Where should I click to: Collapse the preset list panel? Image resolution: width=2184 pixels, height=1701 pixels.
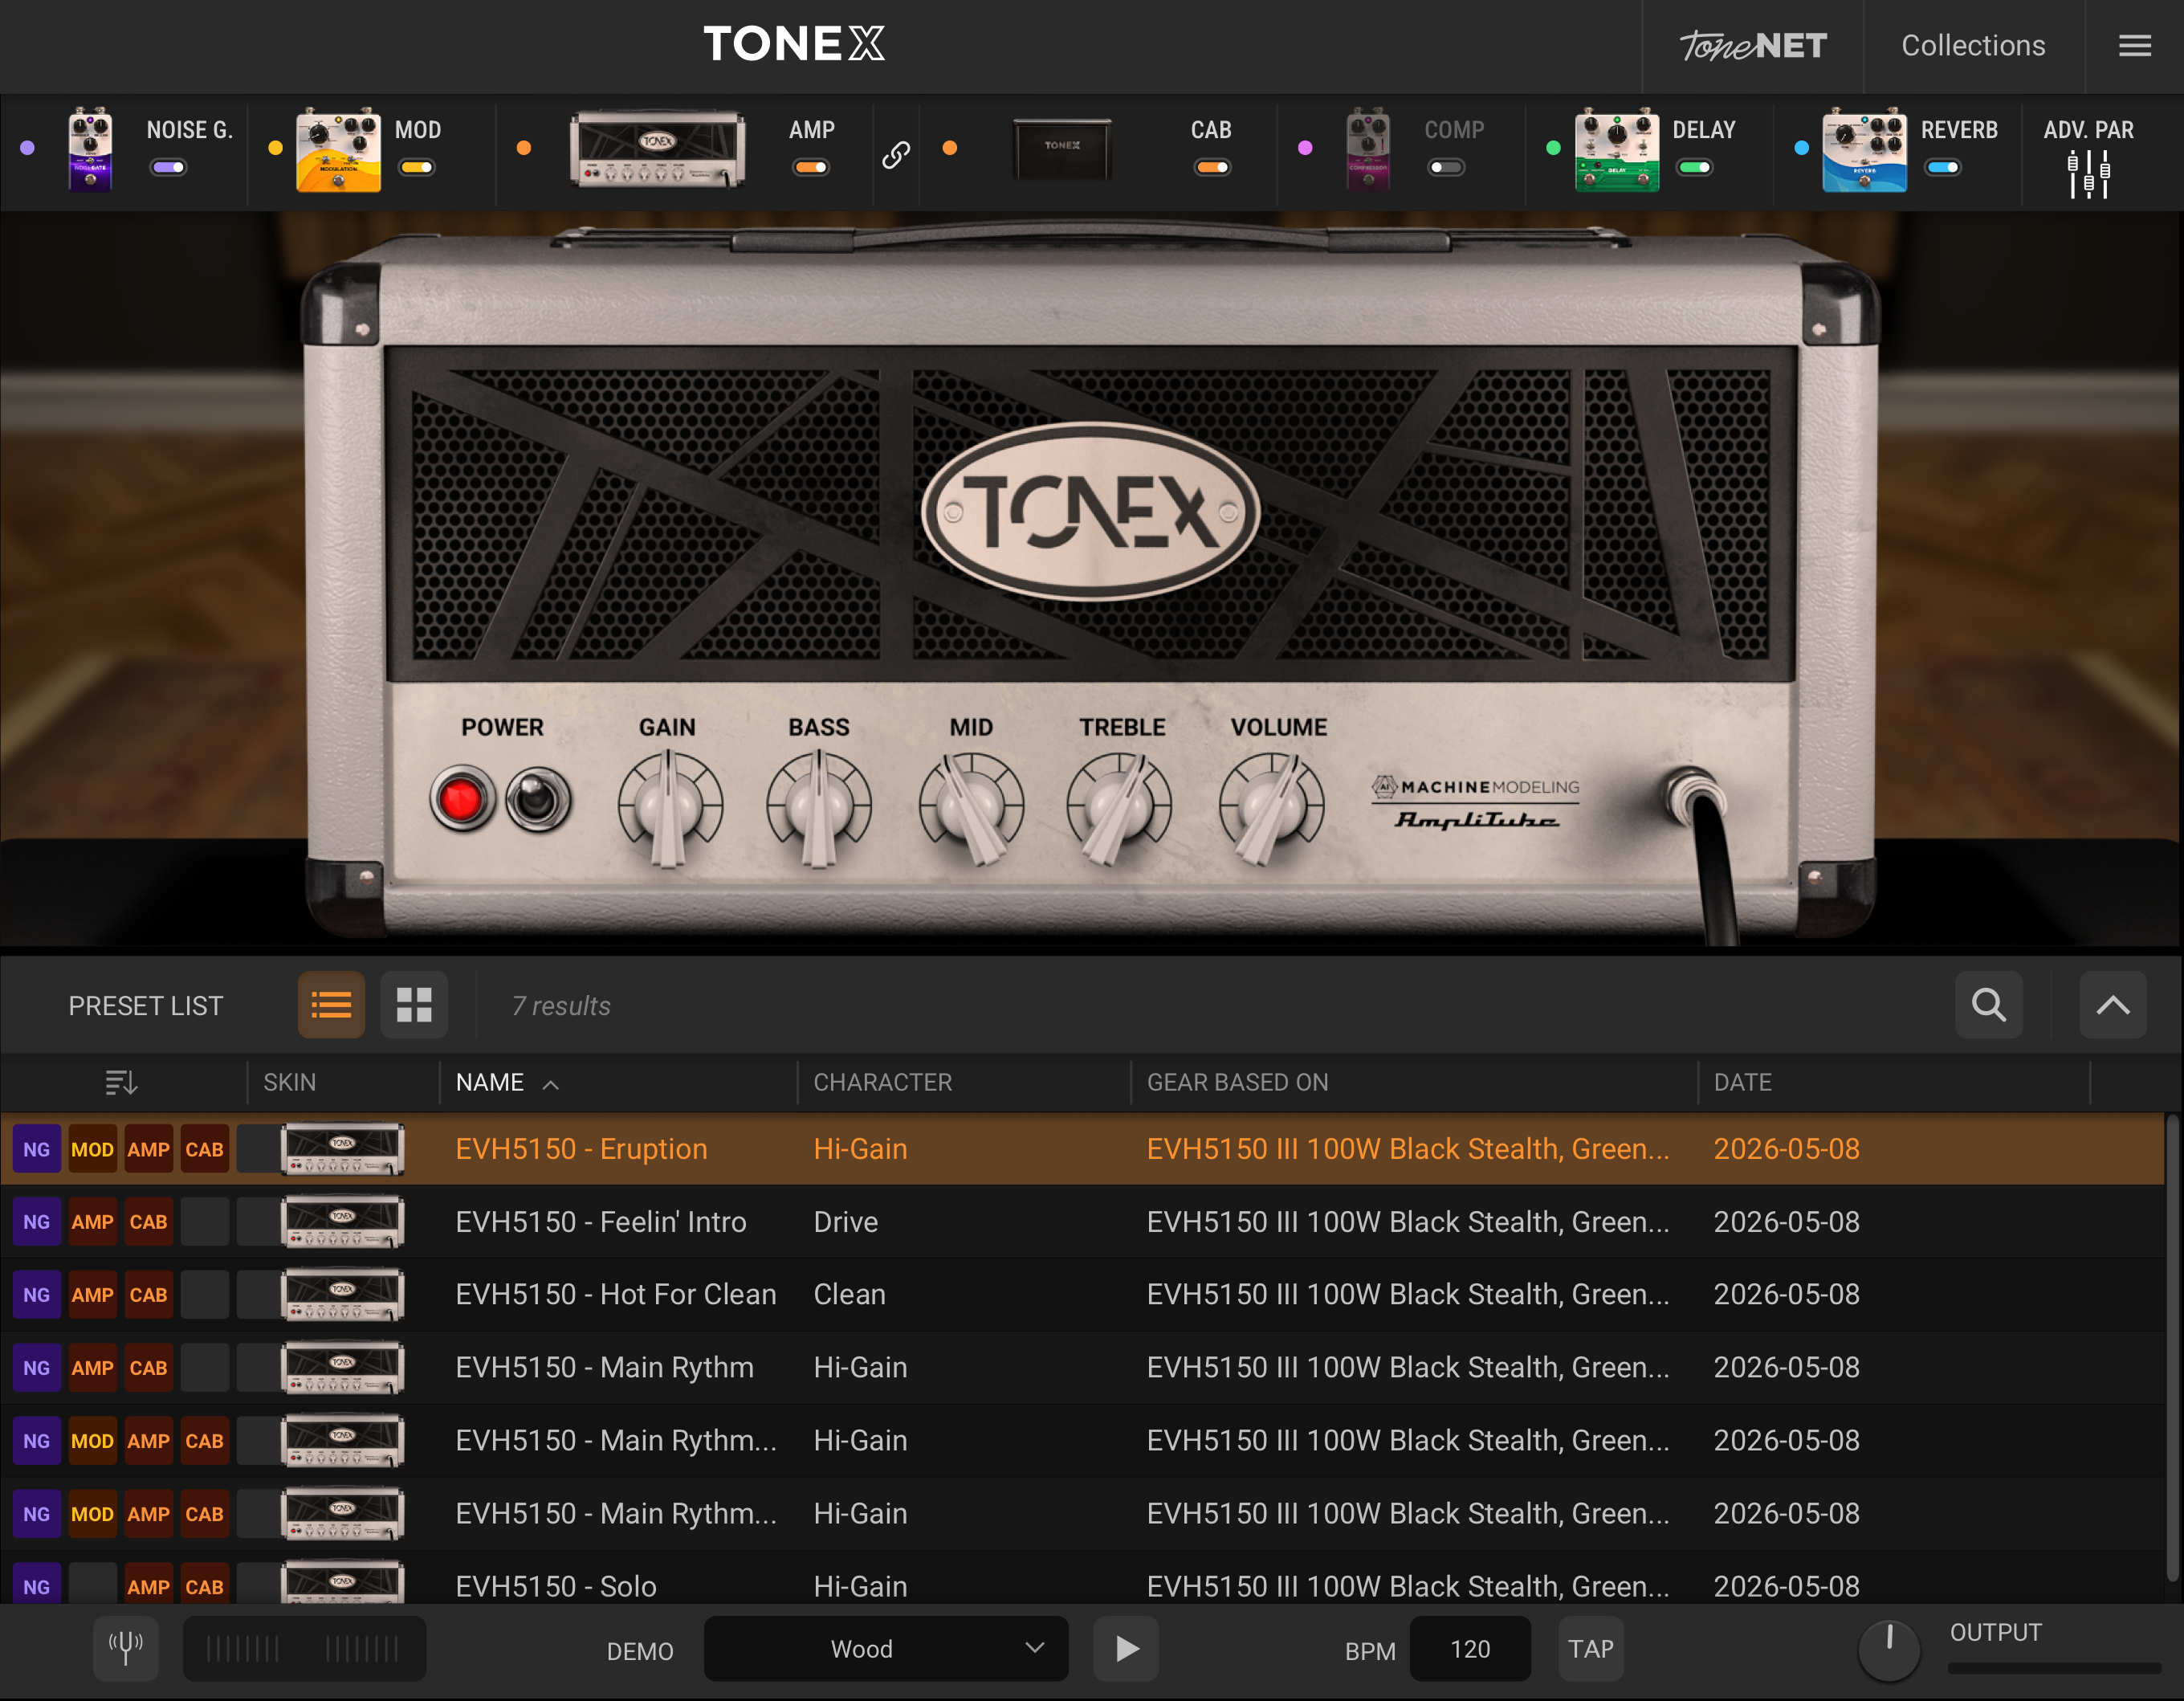coord(2113,1004)
